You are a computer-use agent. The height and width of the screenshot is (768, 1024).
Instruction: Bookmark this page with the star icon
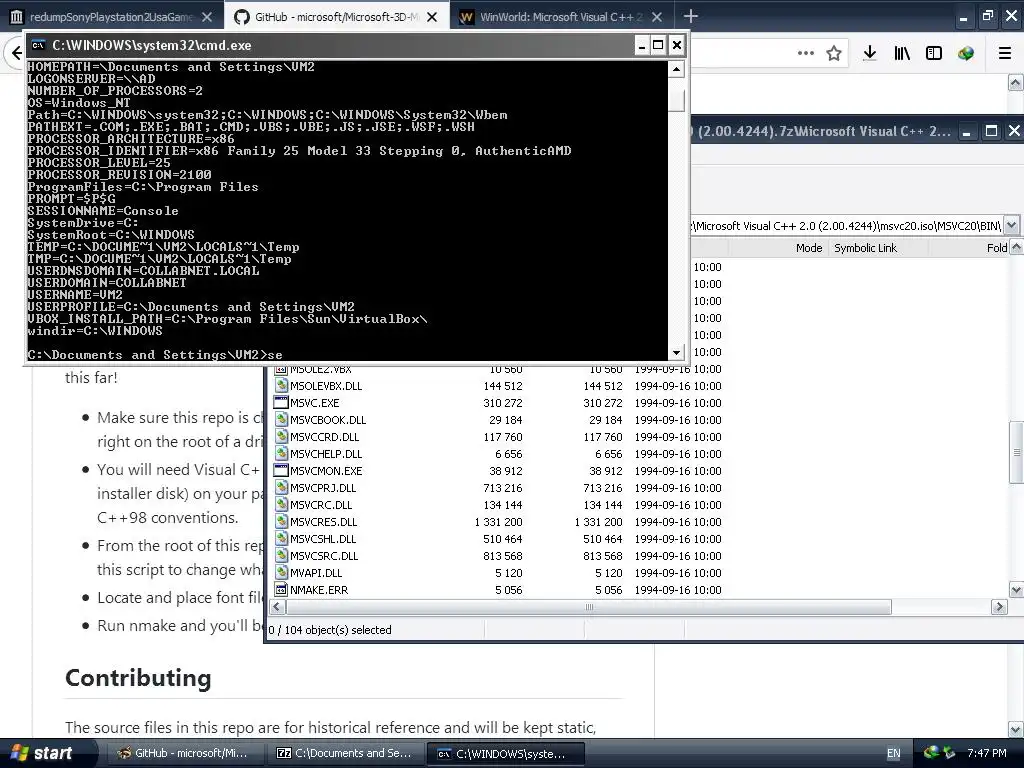(834, 54)
